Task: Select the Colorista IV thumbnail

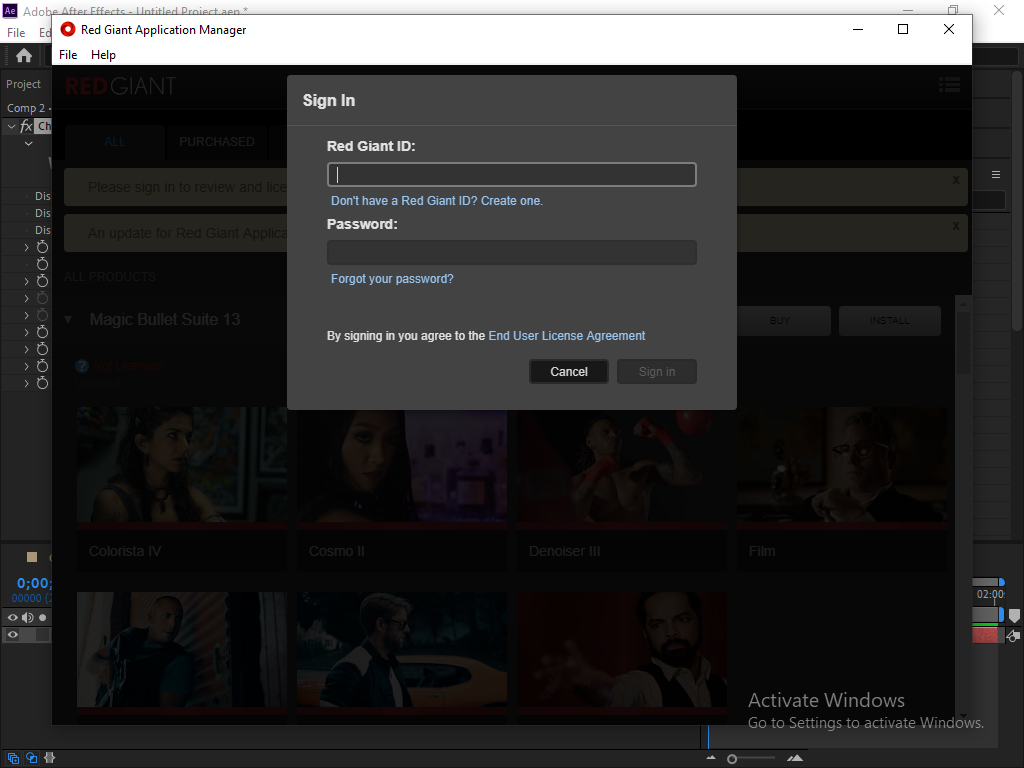Action: (182, 465)
